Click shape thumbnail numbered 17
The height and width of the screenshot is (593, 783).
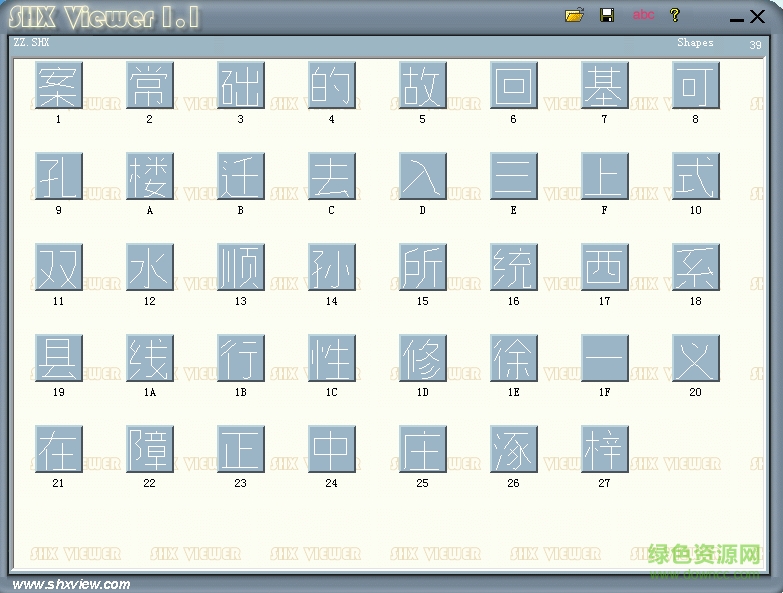point(604,268)
